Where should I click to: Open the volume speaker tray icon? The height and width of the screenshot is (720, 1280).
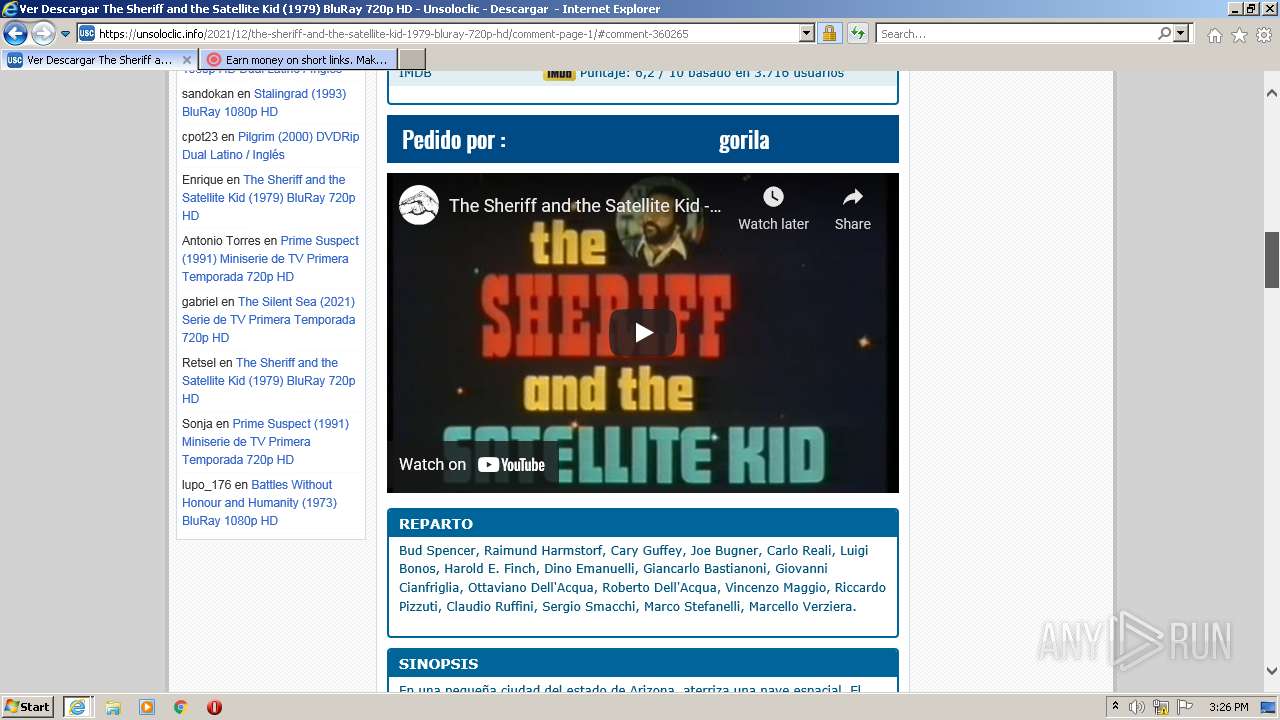[x=1137, y=707]
